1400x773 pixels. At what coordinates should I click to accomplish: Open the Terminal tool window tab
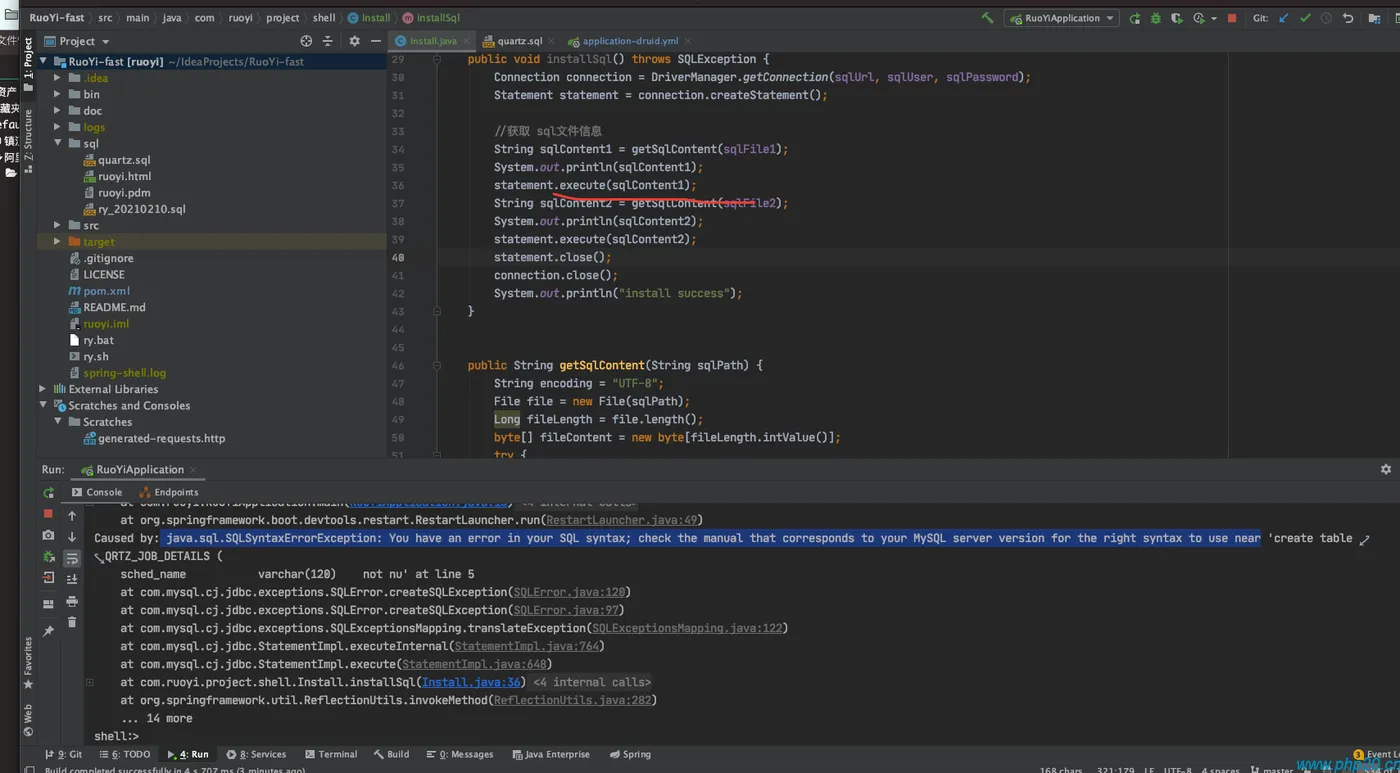[x=331, y=754]
